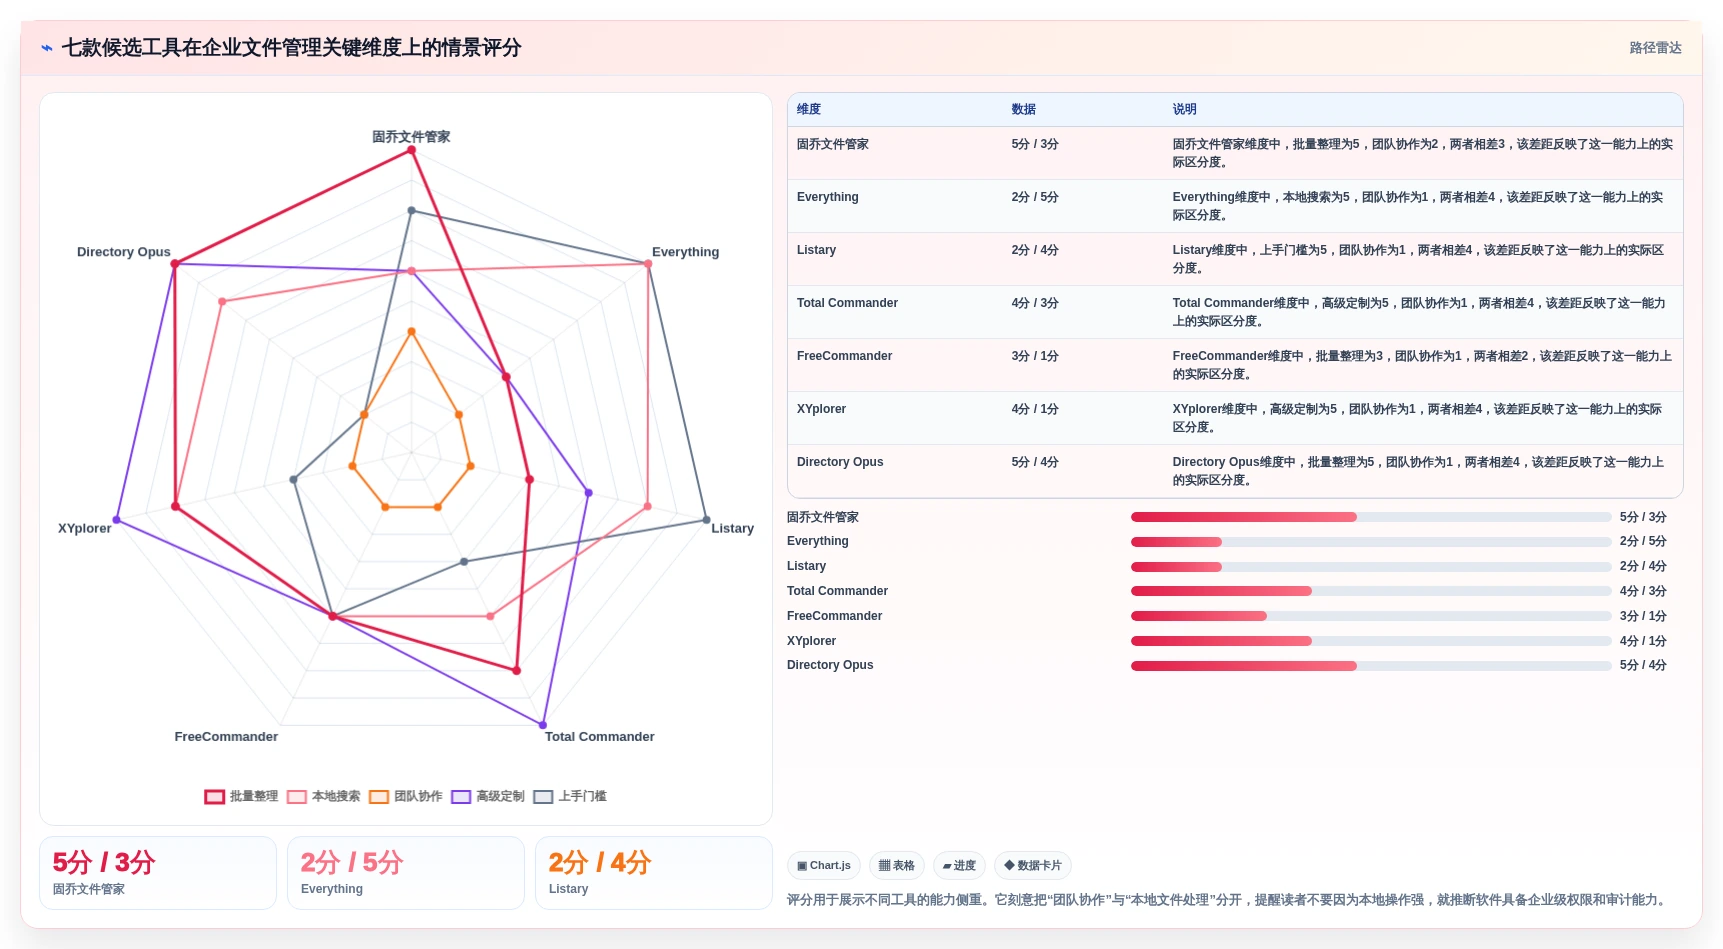Click the 数据卡片 chip
Screen dimensions: 1723x949
click(x=1033, y=866)
